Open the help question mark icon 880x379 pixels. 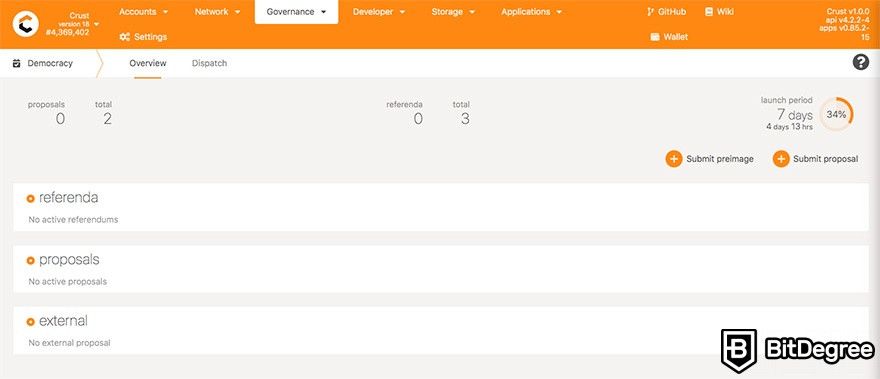[860, 62]
